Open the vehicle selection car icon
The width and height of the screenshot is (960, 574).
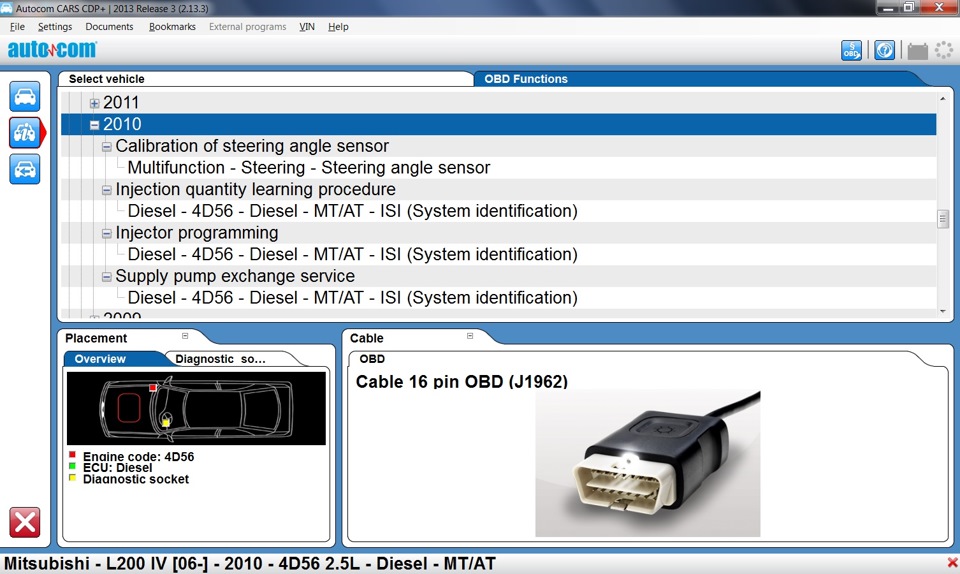[24, 97]
